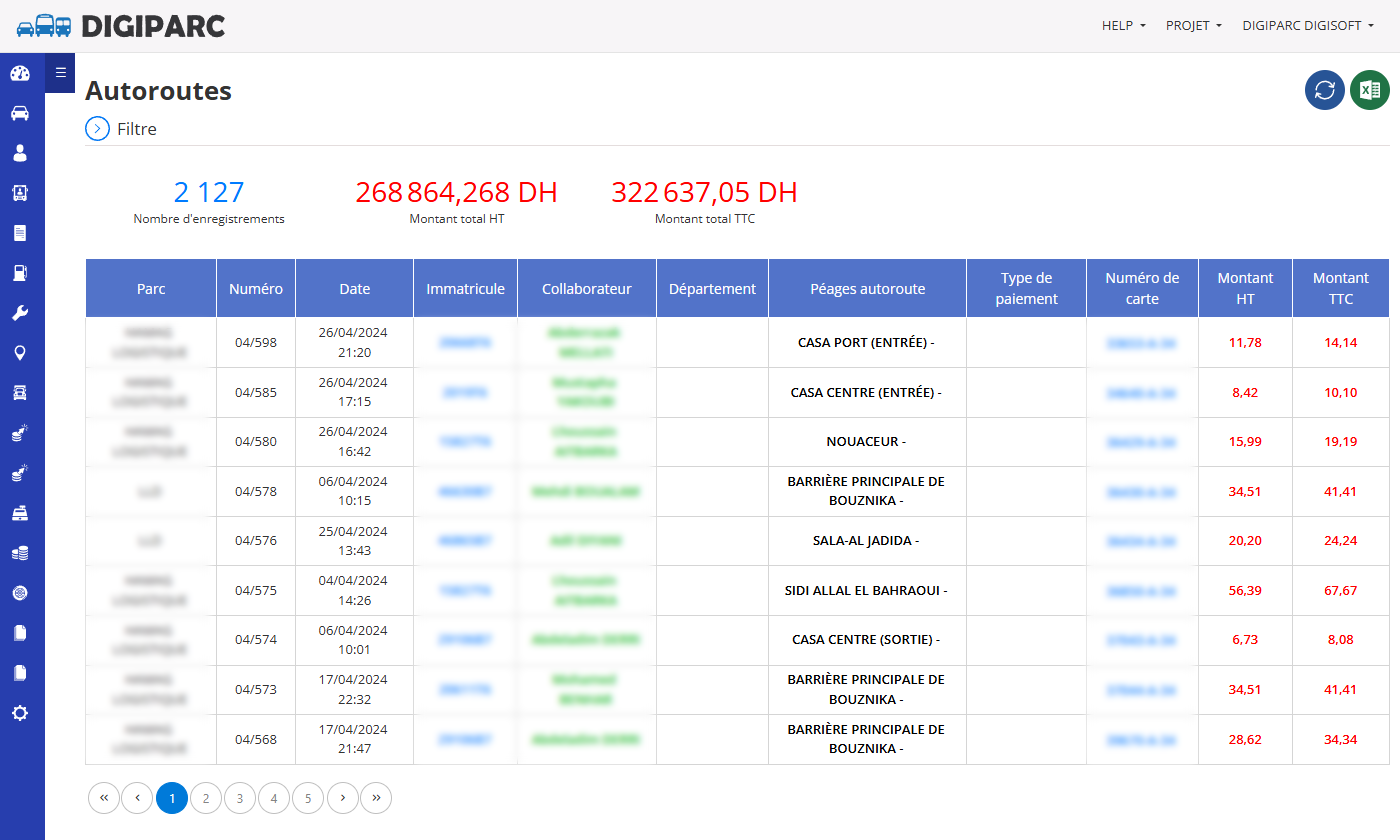
Task: Open the stacked coins icon in sidebar
Action: [x=20, y=553]
